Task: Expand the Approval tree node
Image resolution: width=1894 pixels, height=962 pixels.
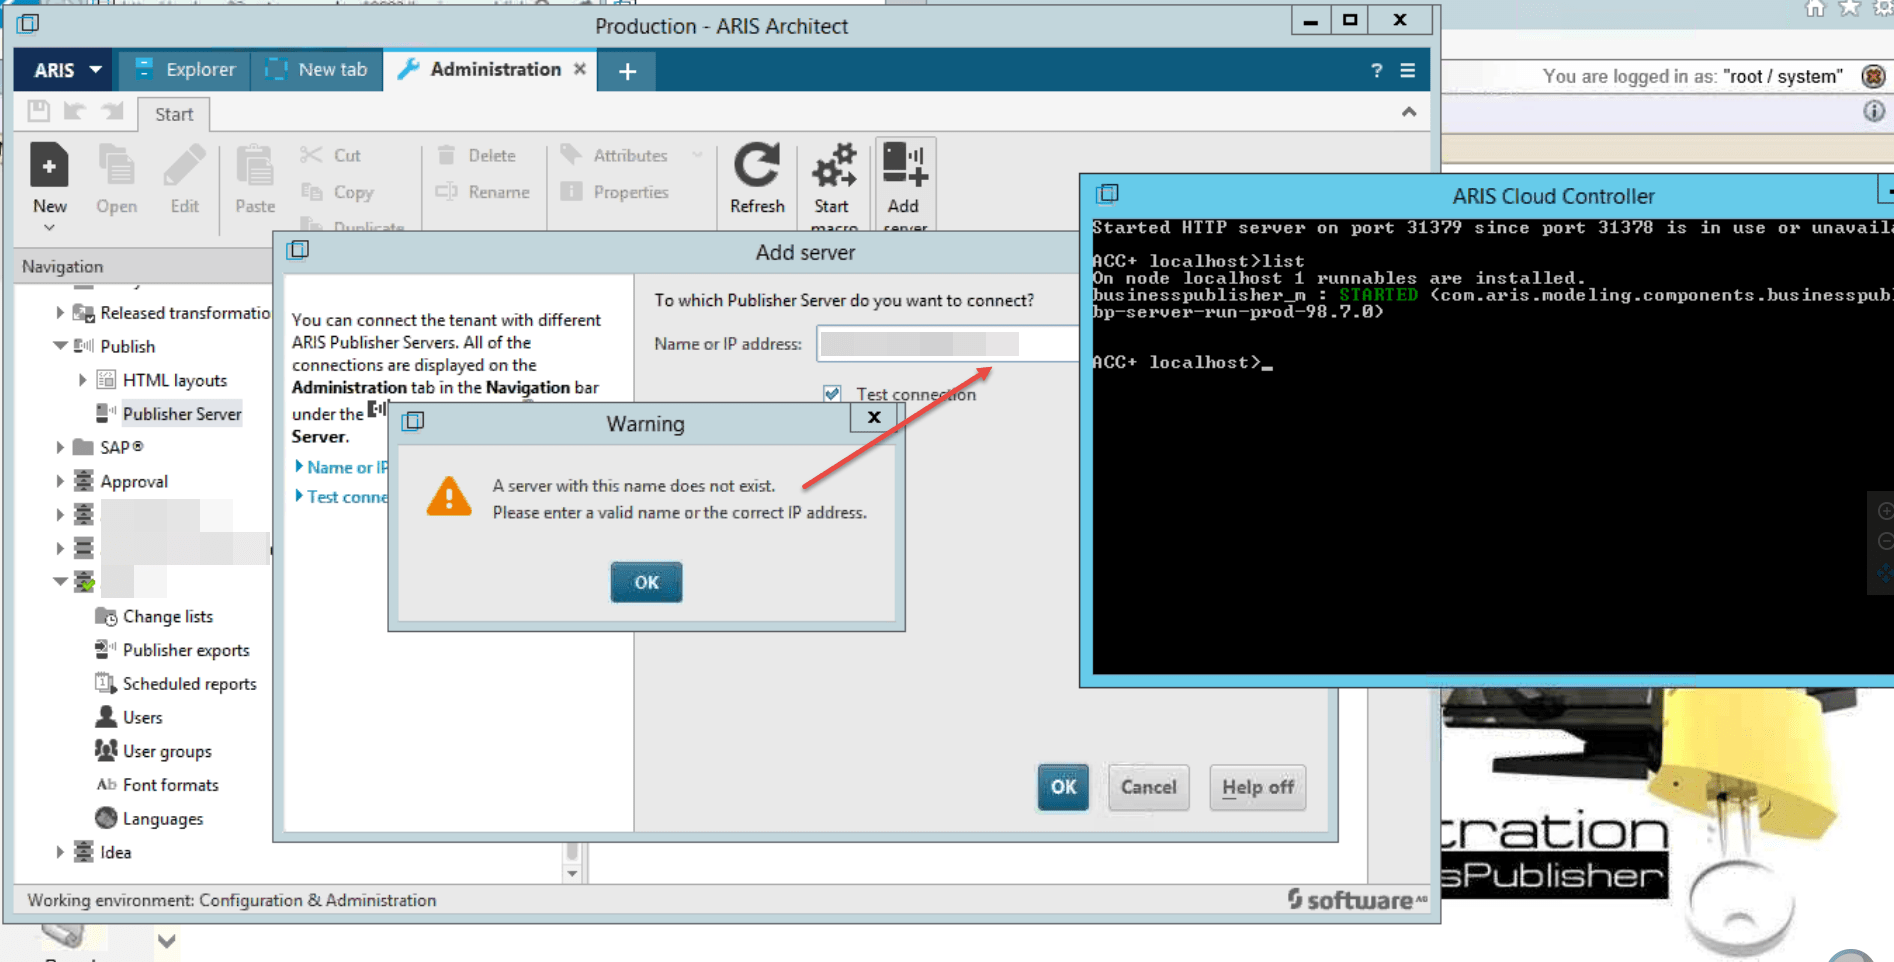Action: coord(60,481)
